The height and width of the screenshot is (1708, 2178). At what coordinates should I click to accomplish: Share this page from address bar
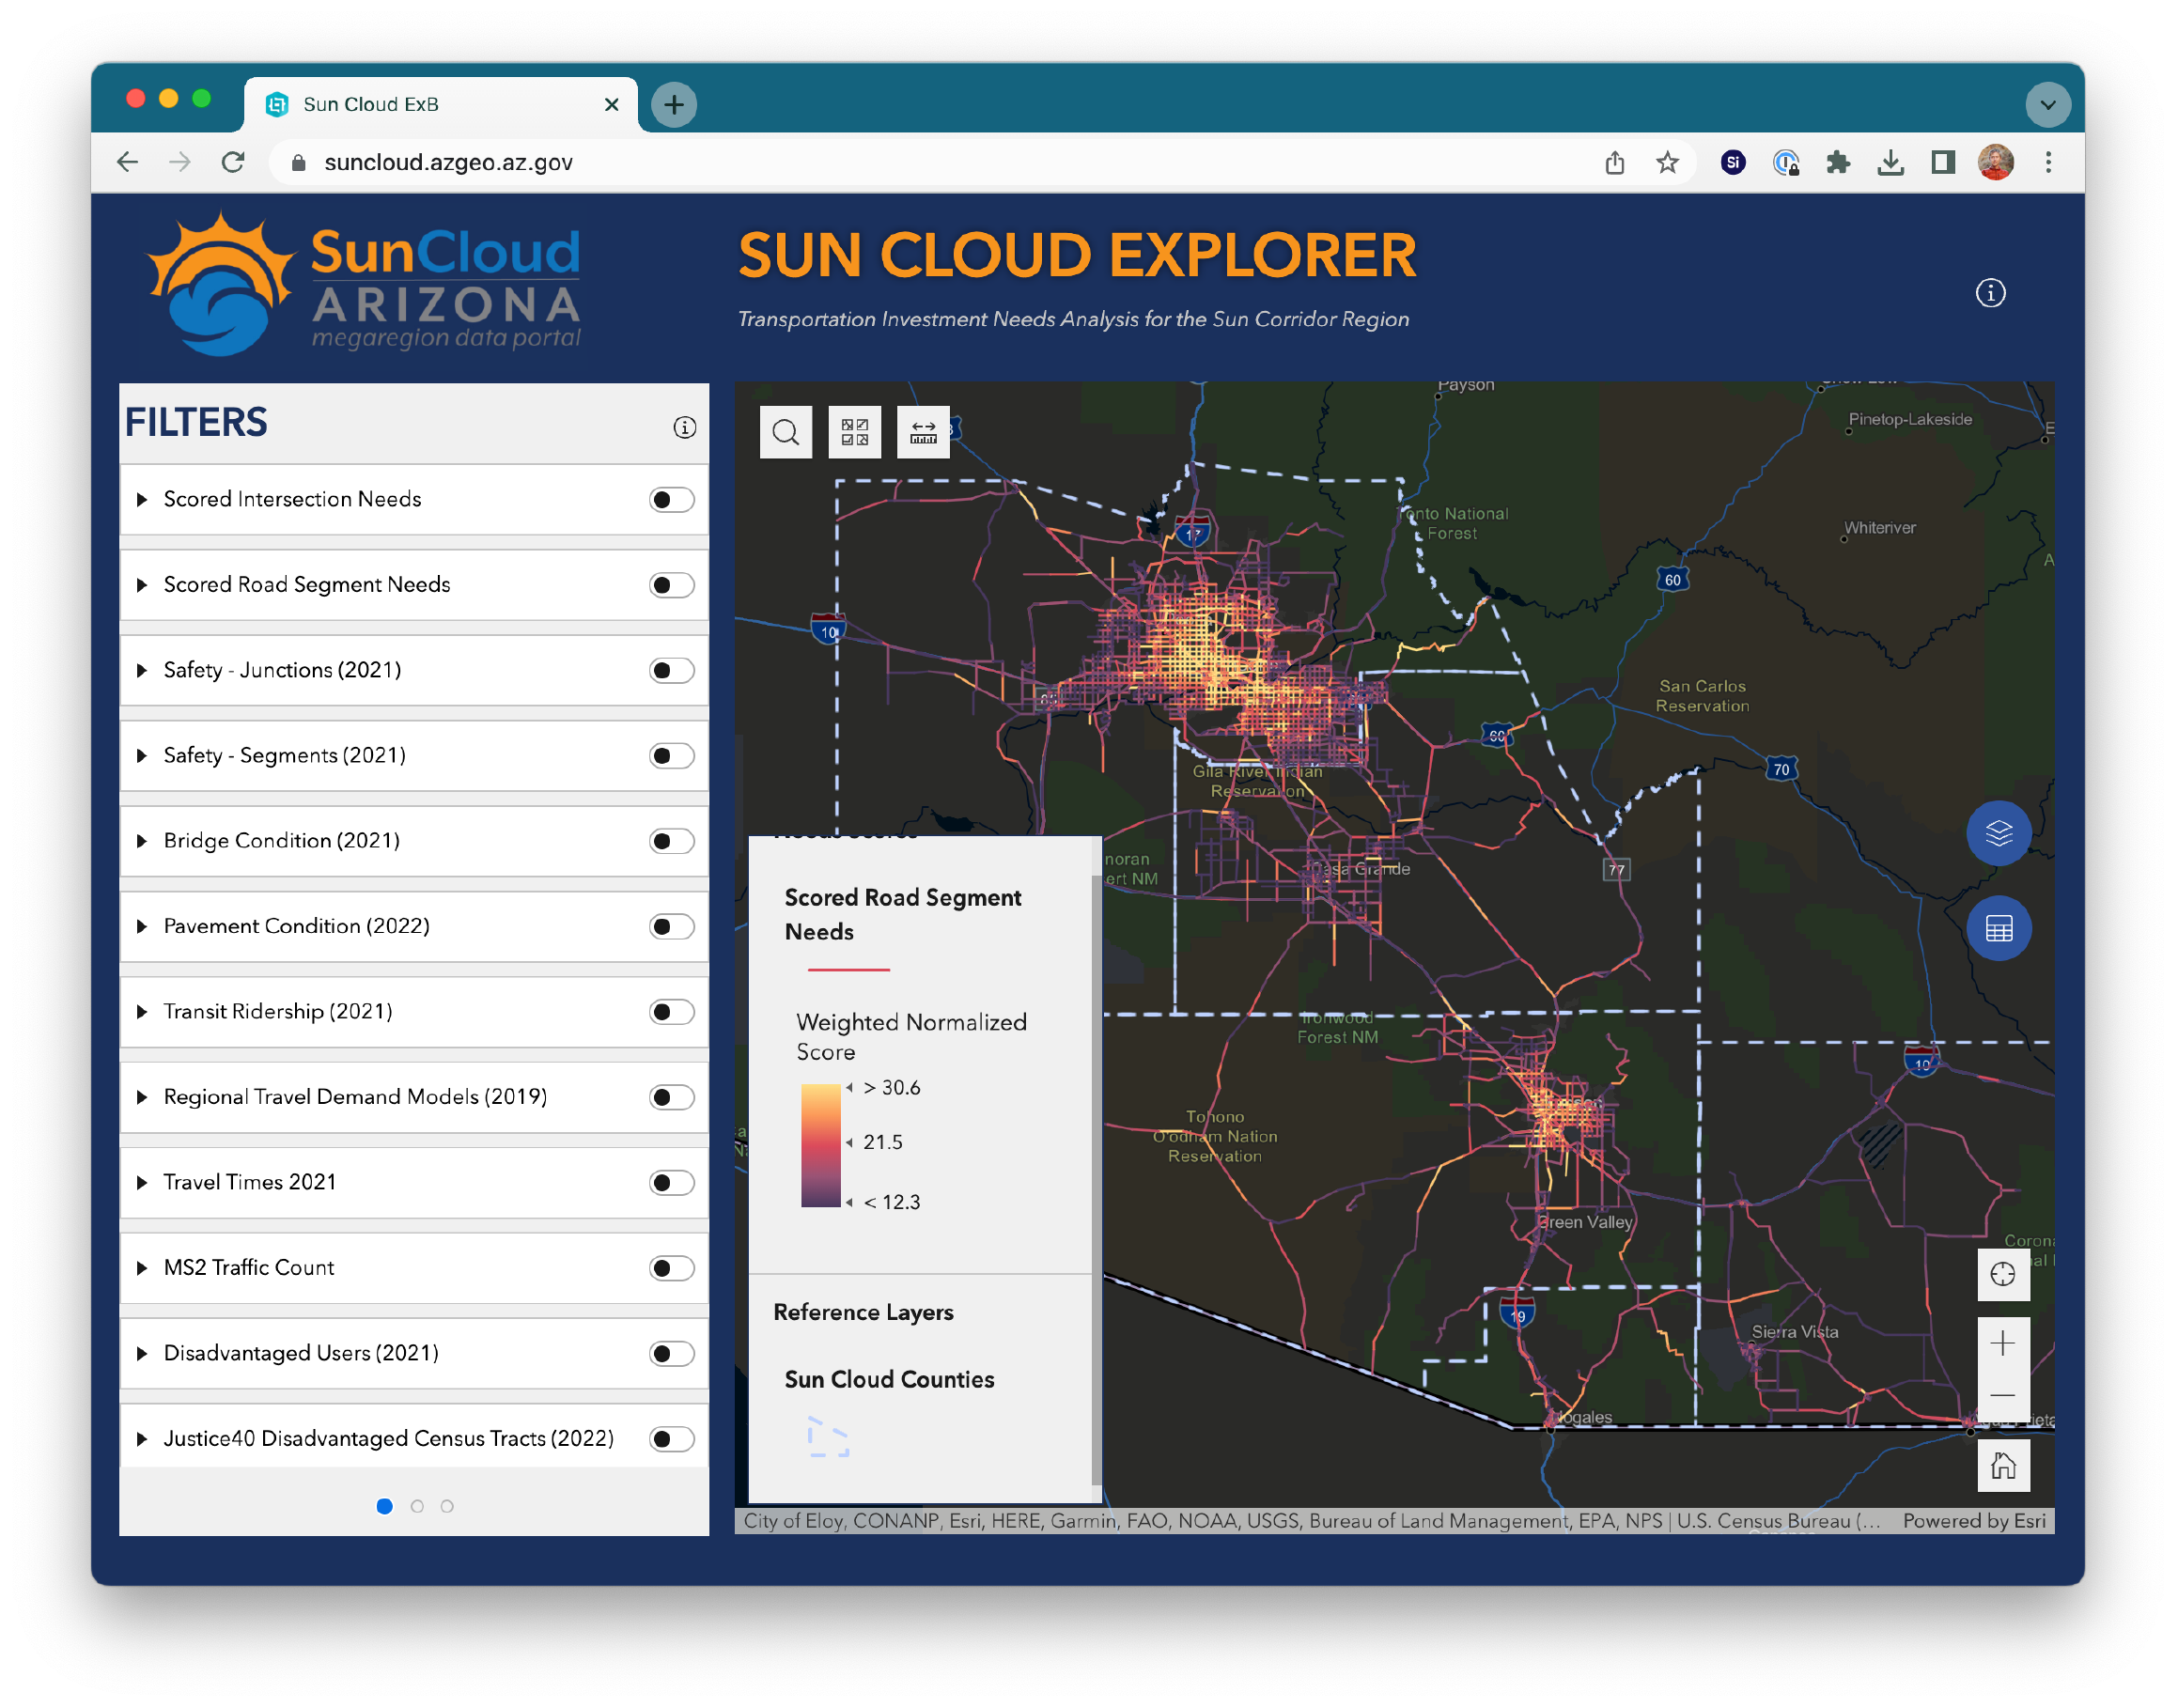[x=1615, y=162]
